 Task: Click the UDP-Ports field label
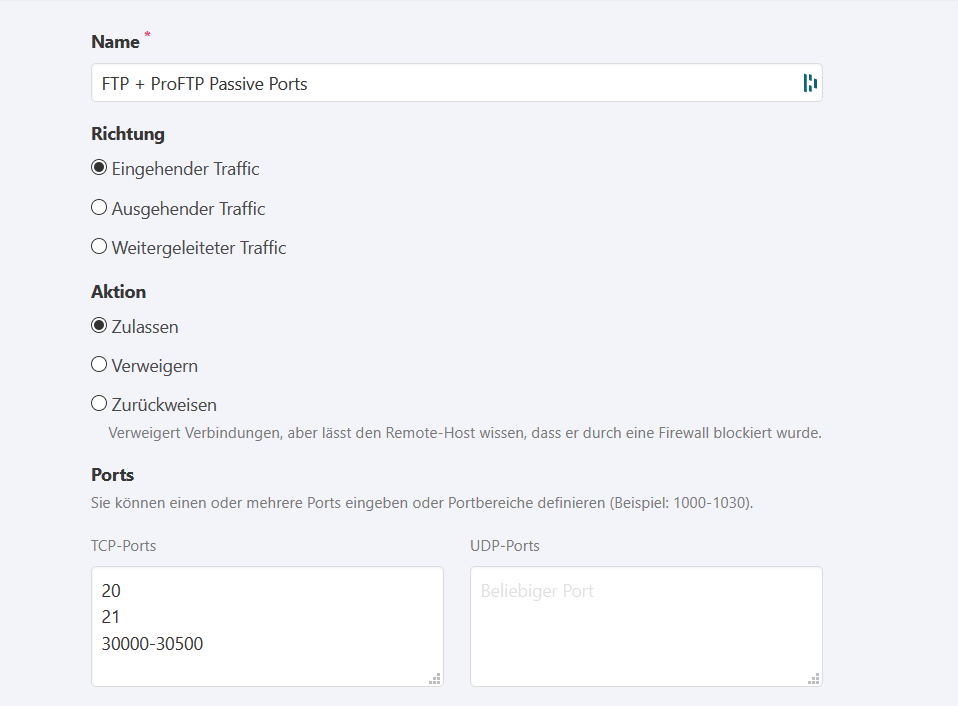[x=504, y=546]
